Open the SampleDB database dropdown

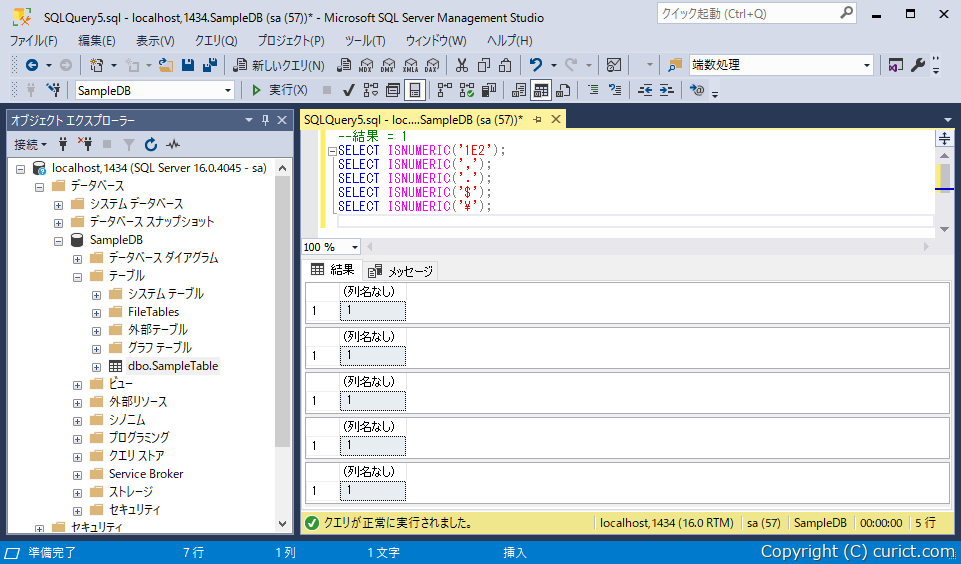tap(228, 91)
